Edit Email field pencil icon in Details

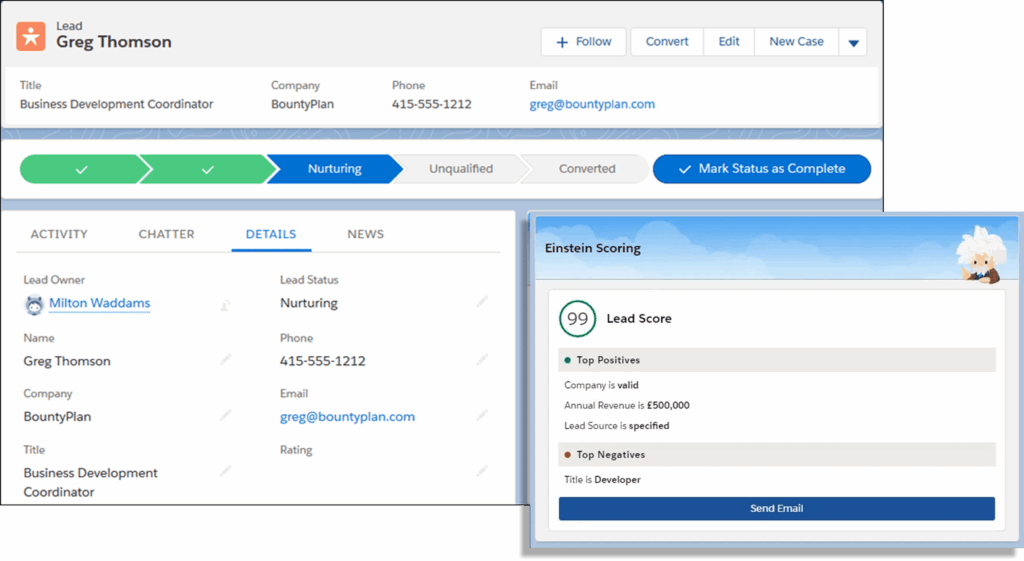click(482, 415)
